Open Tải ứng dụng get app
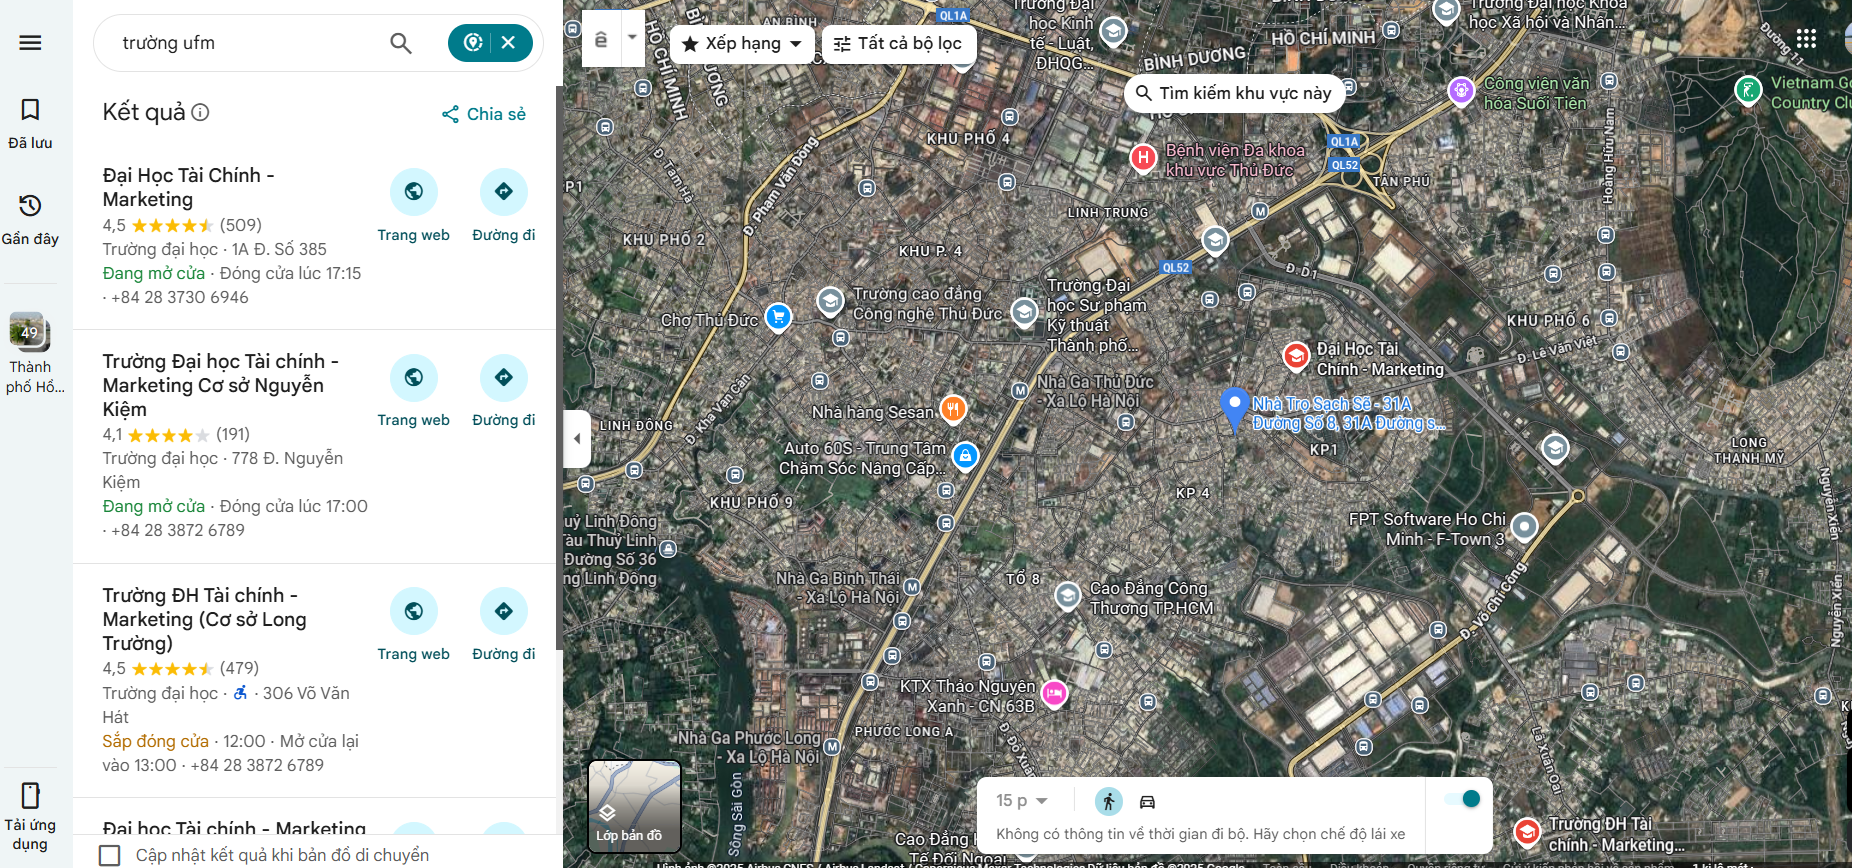Image resolution: width=1852 pixels, height=868 pixels. (x=30, y=817)
